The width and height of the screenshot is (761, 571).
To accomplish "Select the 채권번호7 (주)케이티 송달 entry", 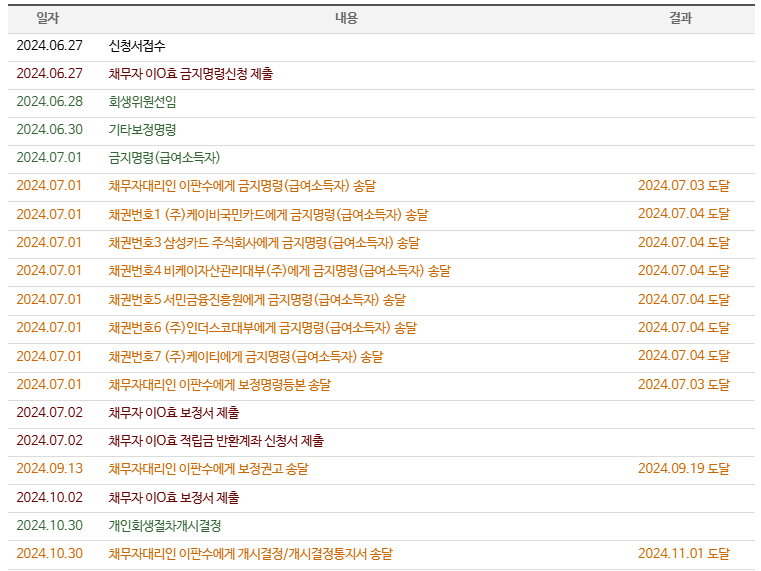I will 246,357.
